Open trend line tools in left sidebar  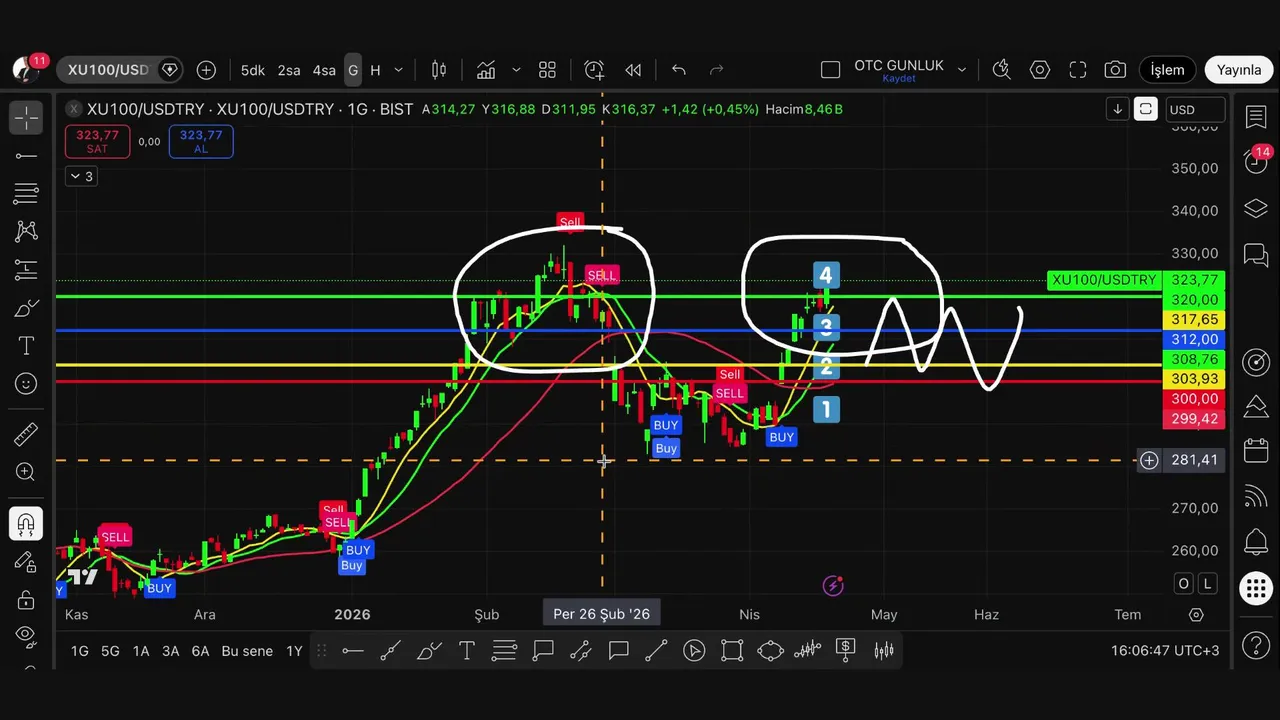click(x=26, y=156)
